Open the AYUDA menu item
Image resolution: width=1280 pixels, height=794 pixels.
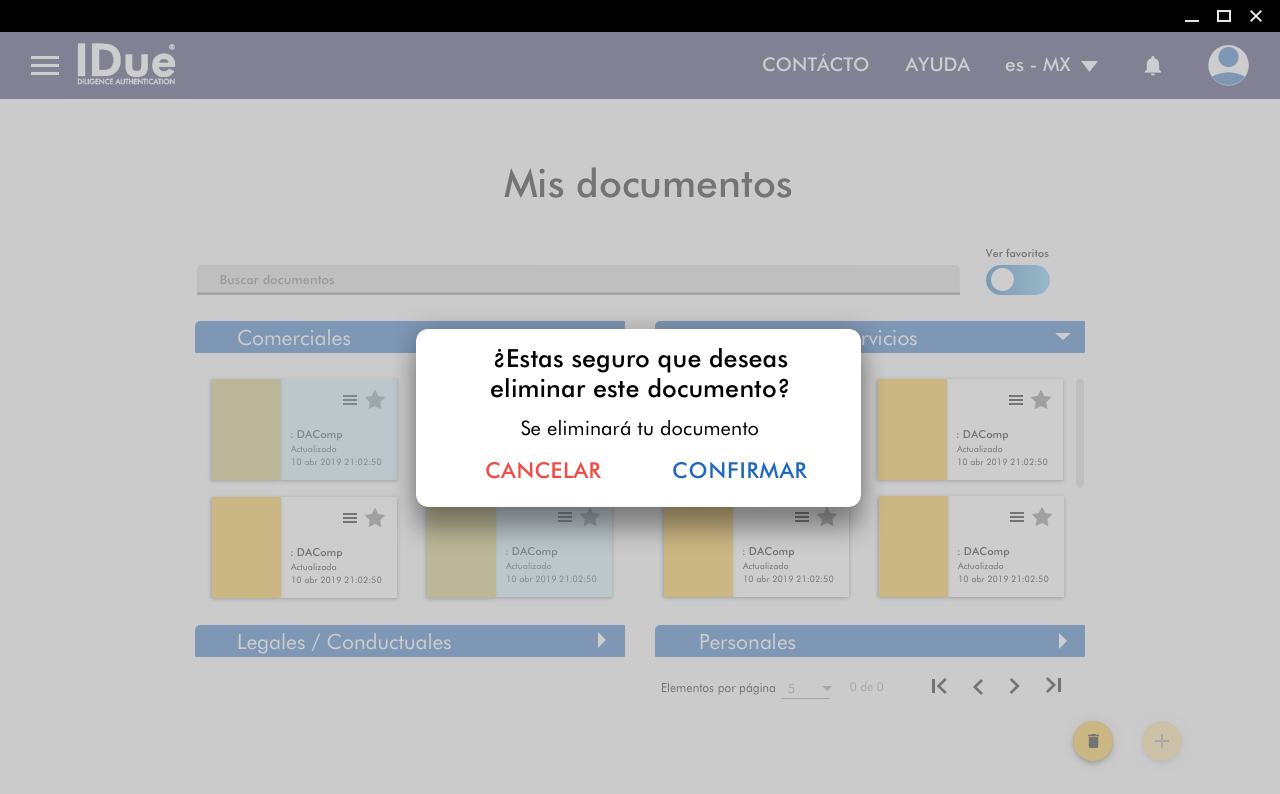[x=937, y=65]
